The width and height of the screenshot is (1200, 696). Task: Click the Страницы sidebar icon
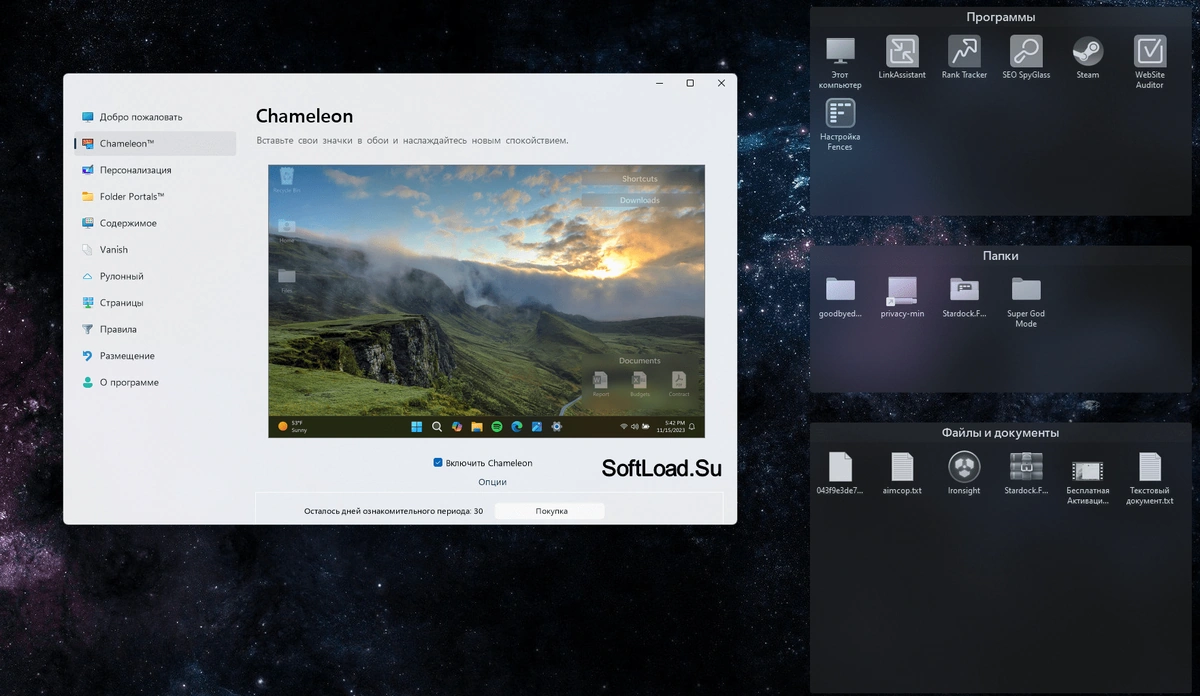88,303
